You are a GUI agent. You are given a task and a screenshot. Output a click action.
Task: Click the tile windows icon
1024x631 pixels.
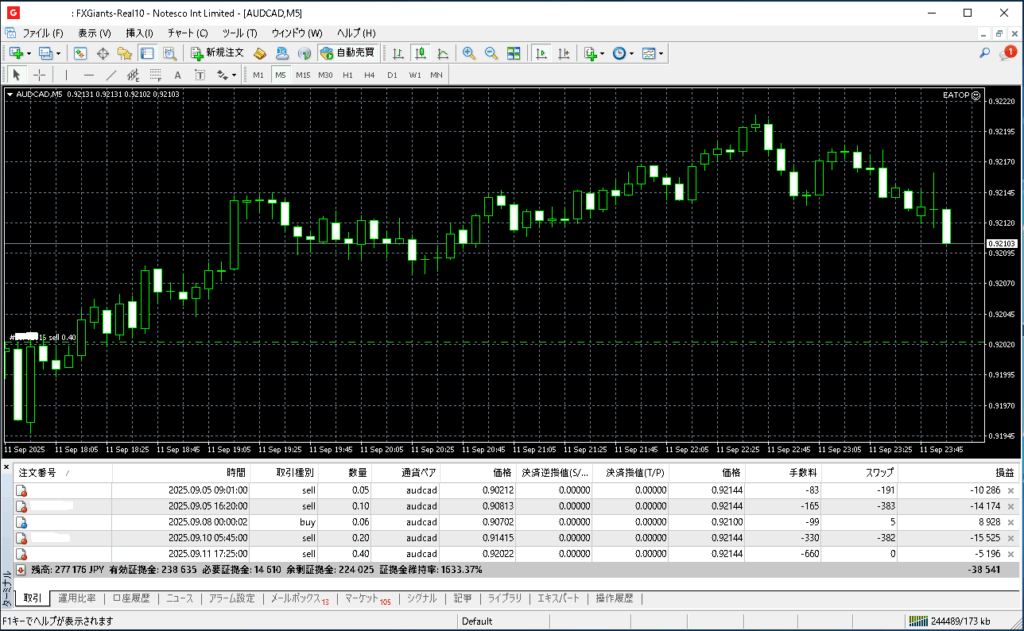pos(514,53)
